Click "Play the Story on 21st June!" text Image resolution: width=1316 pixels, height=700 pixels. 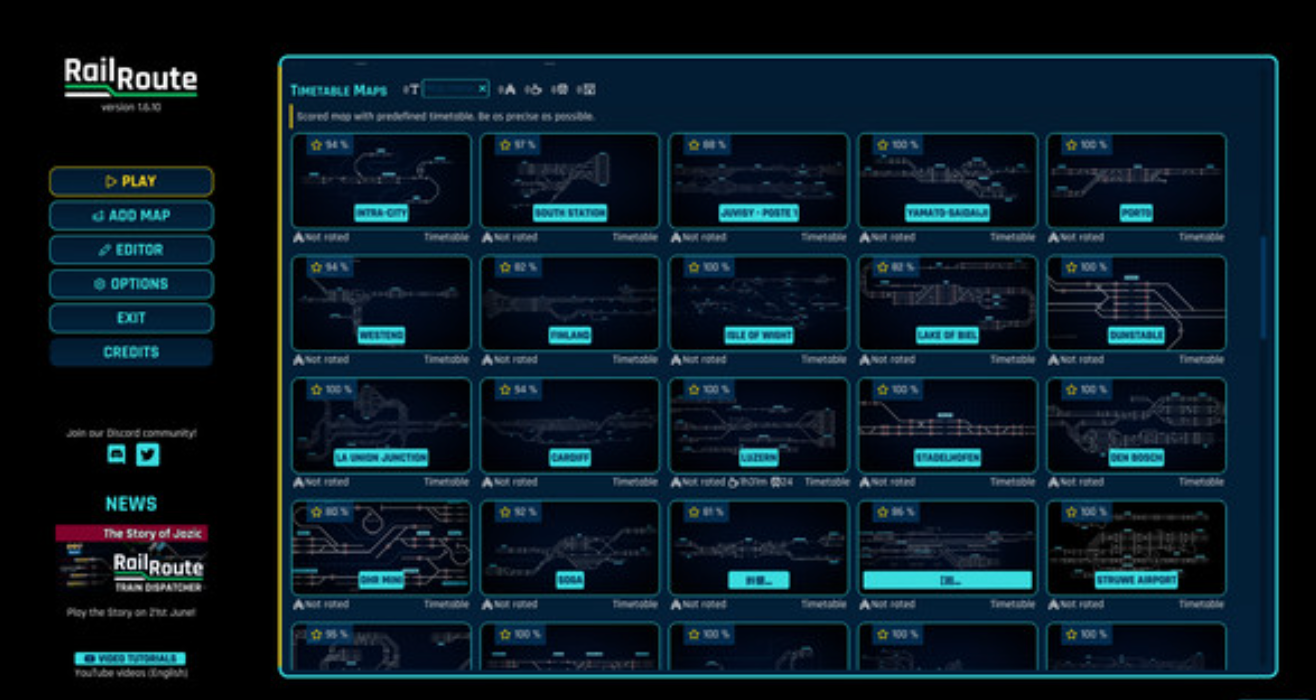coord(131,611)
